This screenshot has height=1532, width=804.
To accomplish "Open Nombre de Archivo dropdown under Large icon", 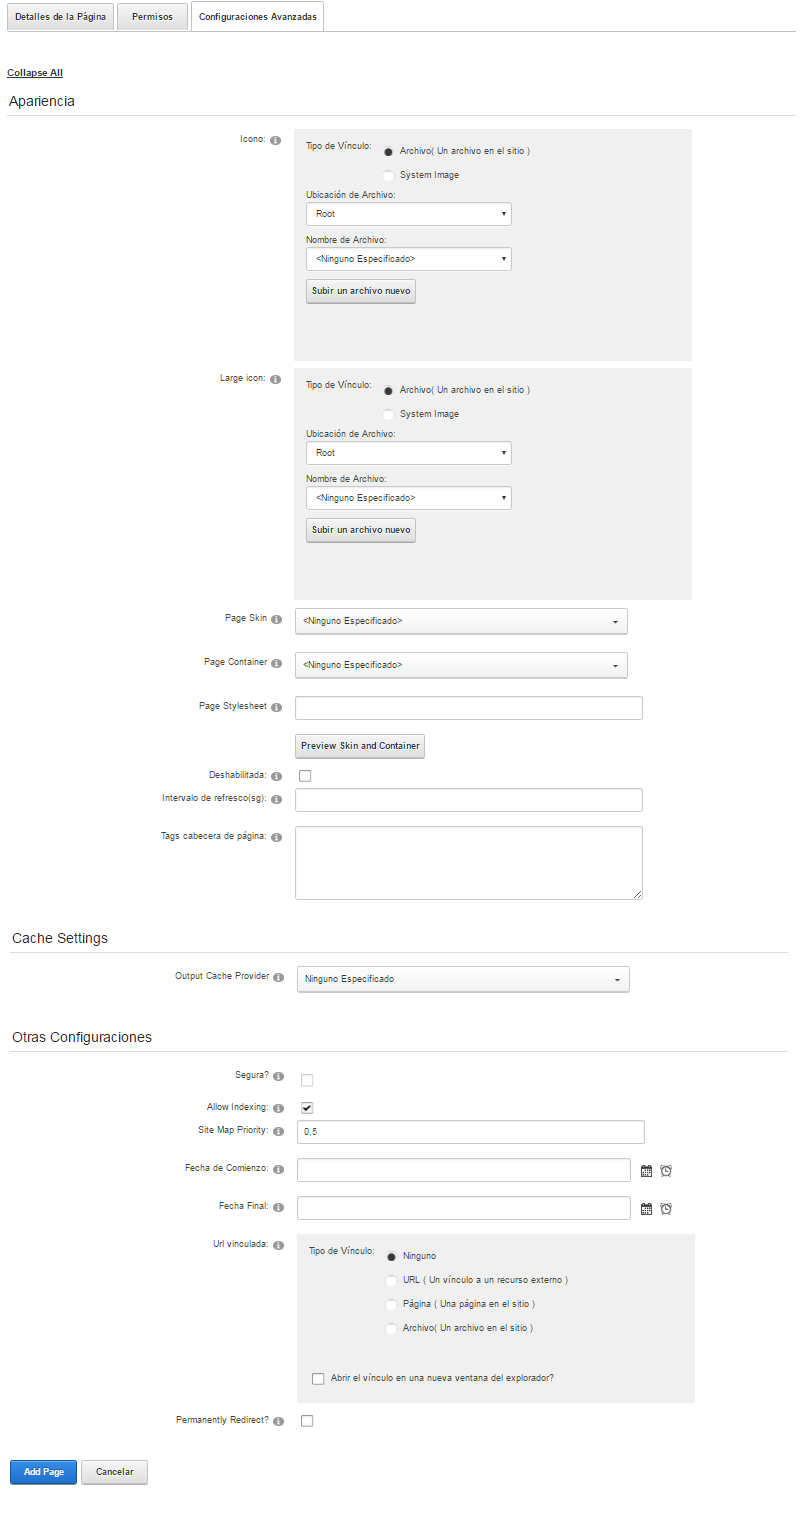I will click(409, 498).
